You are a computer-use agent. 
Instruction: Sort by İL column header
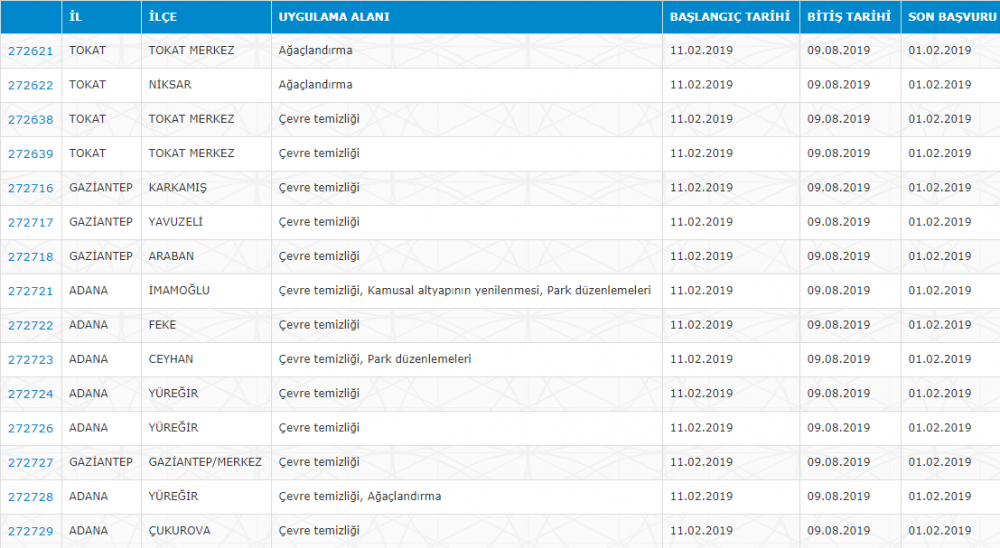pyautogui.click(x=76, y=17)
